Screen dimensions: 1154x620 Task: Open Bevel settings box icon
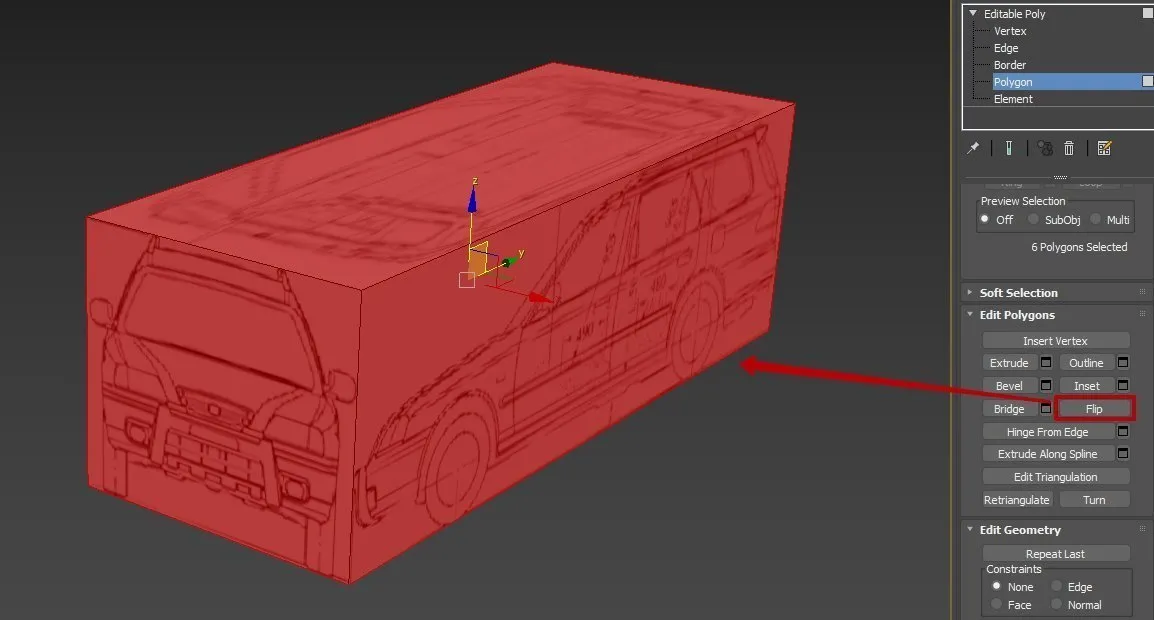tap(1046, 386)
